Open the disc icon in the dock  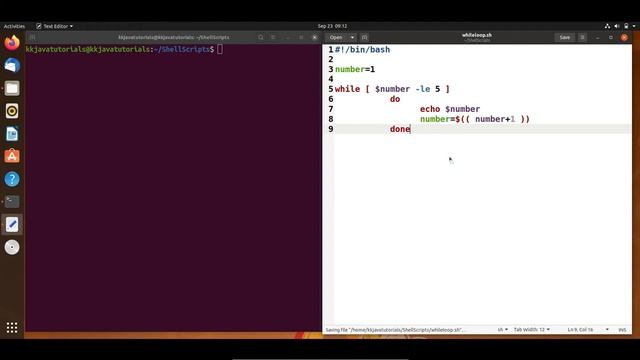(12, 247)
